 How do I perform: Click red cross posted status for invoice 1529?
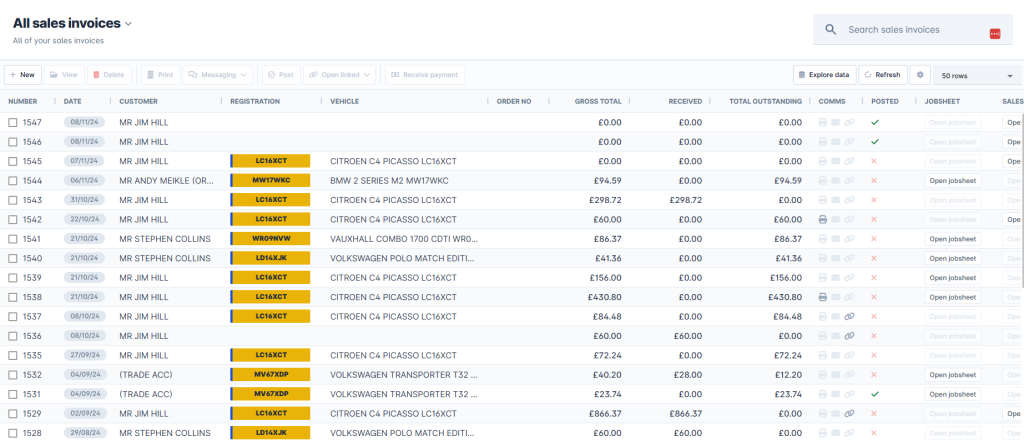click(x=874, y=414)
